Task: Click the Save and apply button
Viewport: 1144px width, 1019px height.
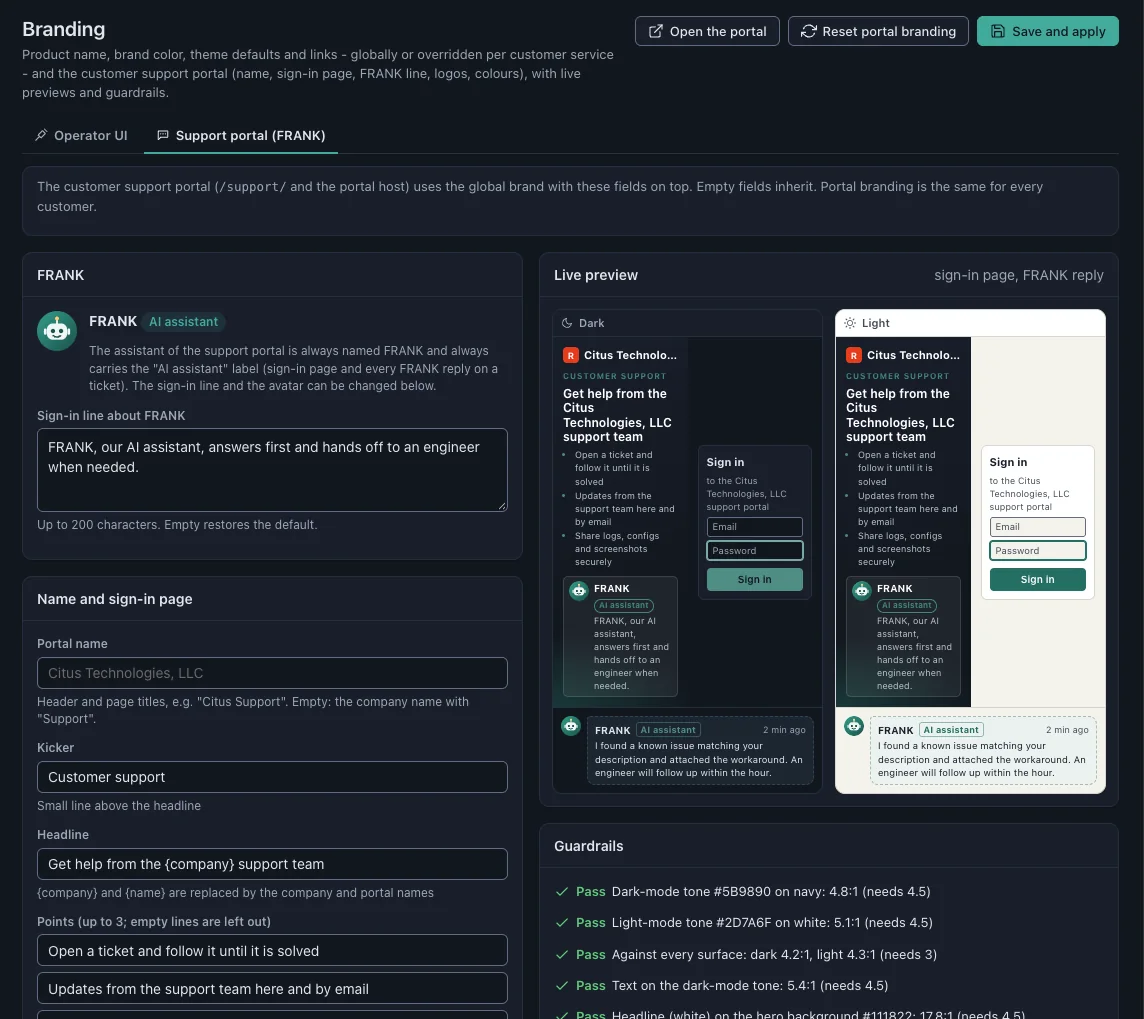Action: pos(1047,31)
